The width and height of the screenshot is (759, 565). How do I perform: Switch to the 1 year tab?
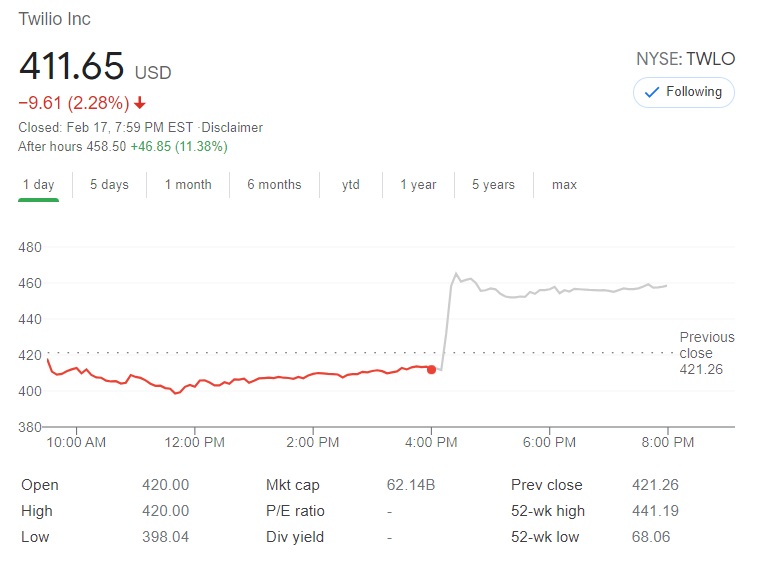point(418,184)
